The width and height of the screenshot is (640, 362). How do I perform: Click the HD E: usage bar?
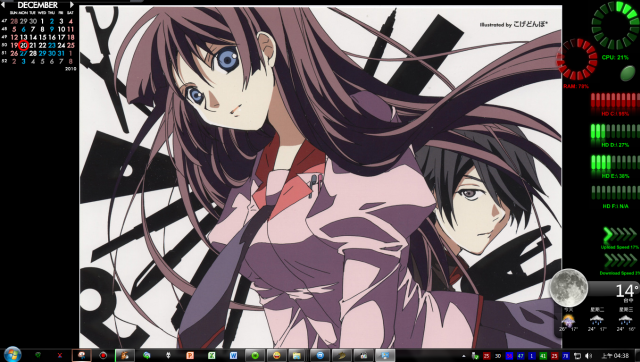point(616,162)
